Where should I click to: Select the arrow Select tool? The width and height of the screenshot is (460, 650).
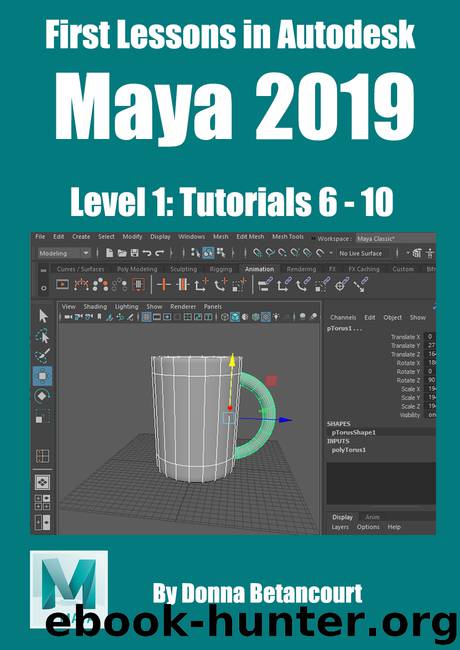43,316
